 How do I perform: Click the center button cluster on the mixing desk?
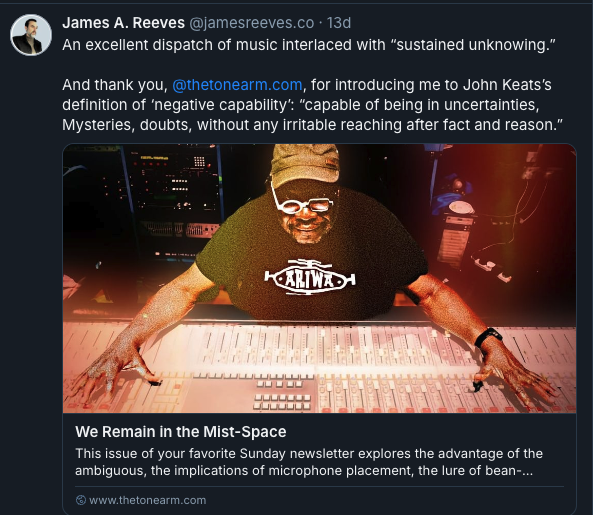pyautogui.click(x=283, y=395)
